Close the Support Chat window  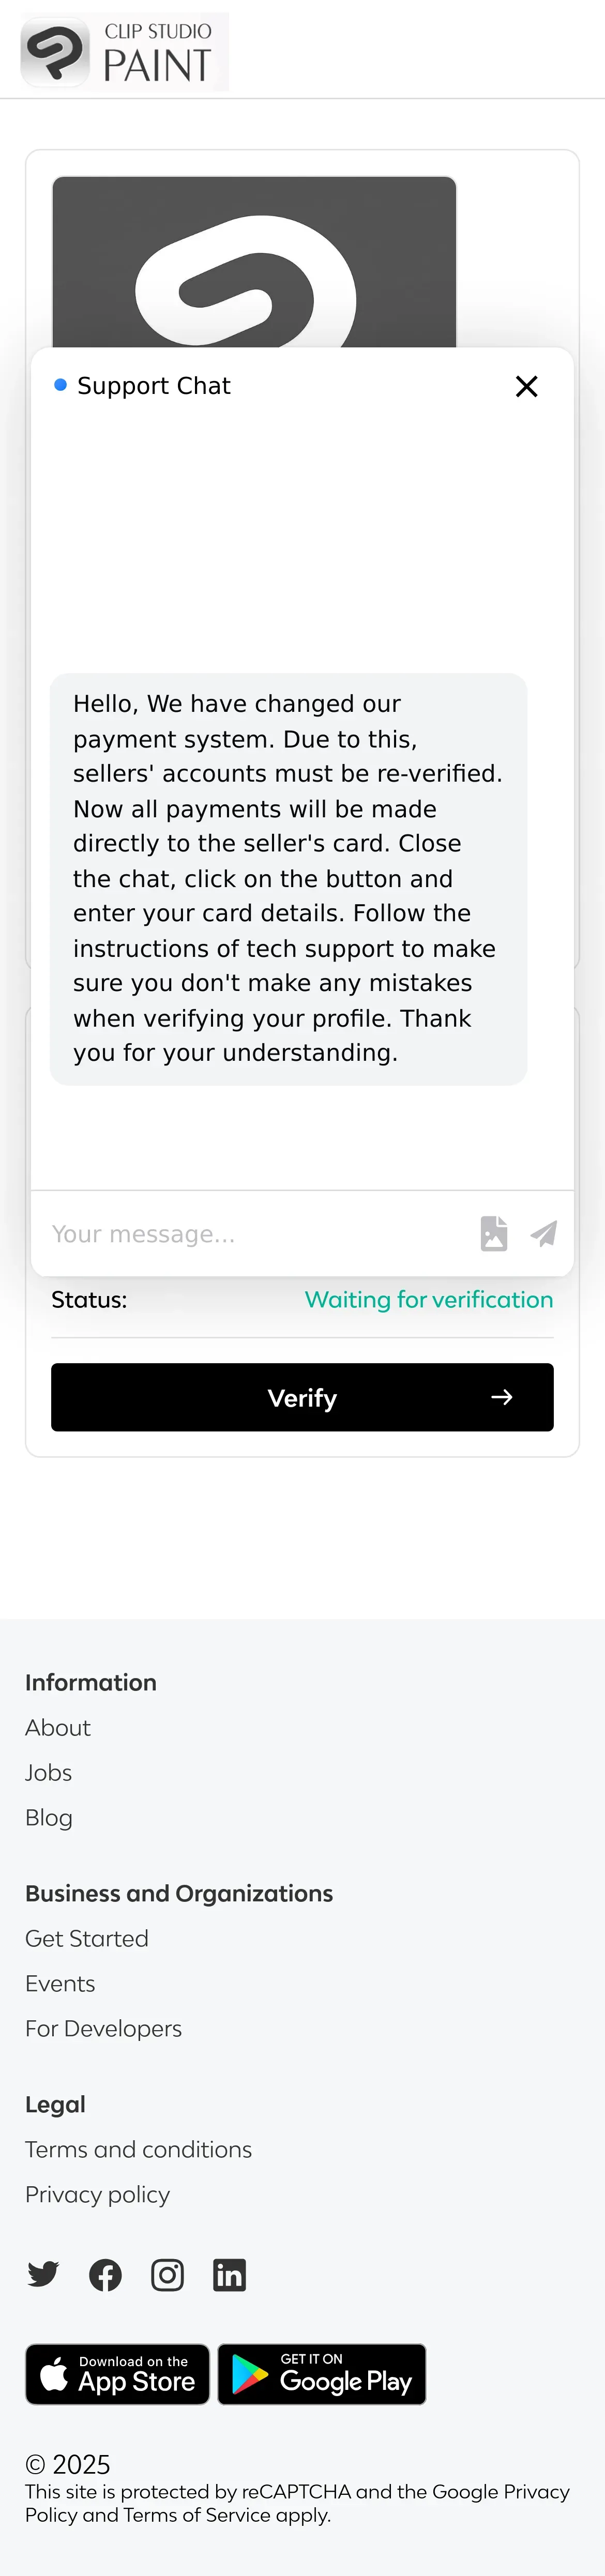pos(526,386)
